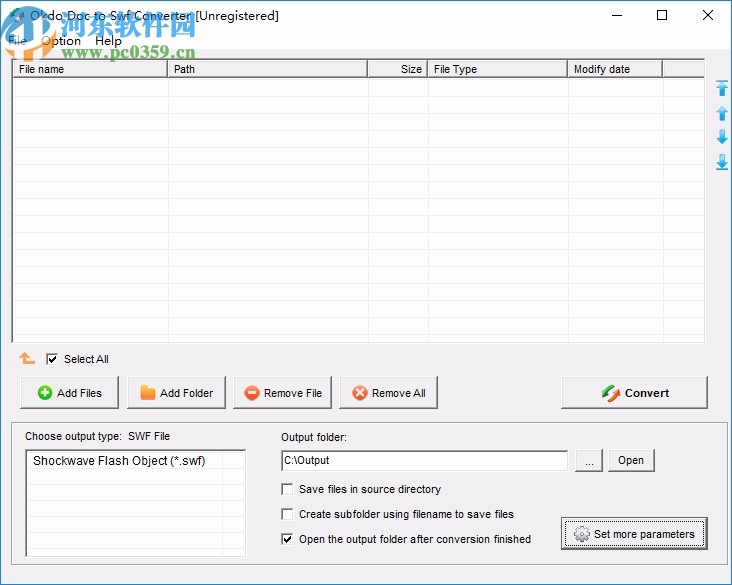Enable Save files in source directory
The height and width of the screenshot is (585, 732).
pos(287,489)
